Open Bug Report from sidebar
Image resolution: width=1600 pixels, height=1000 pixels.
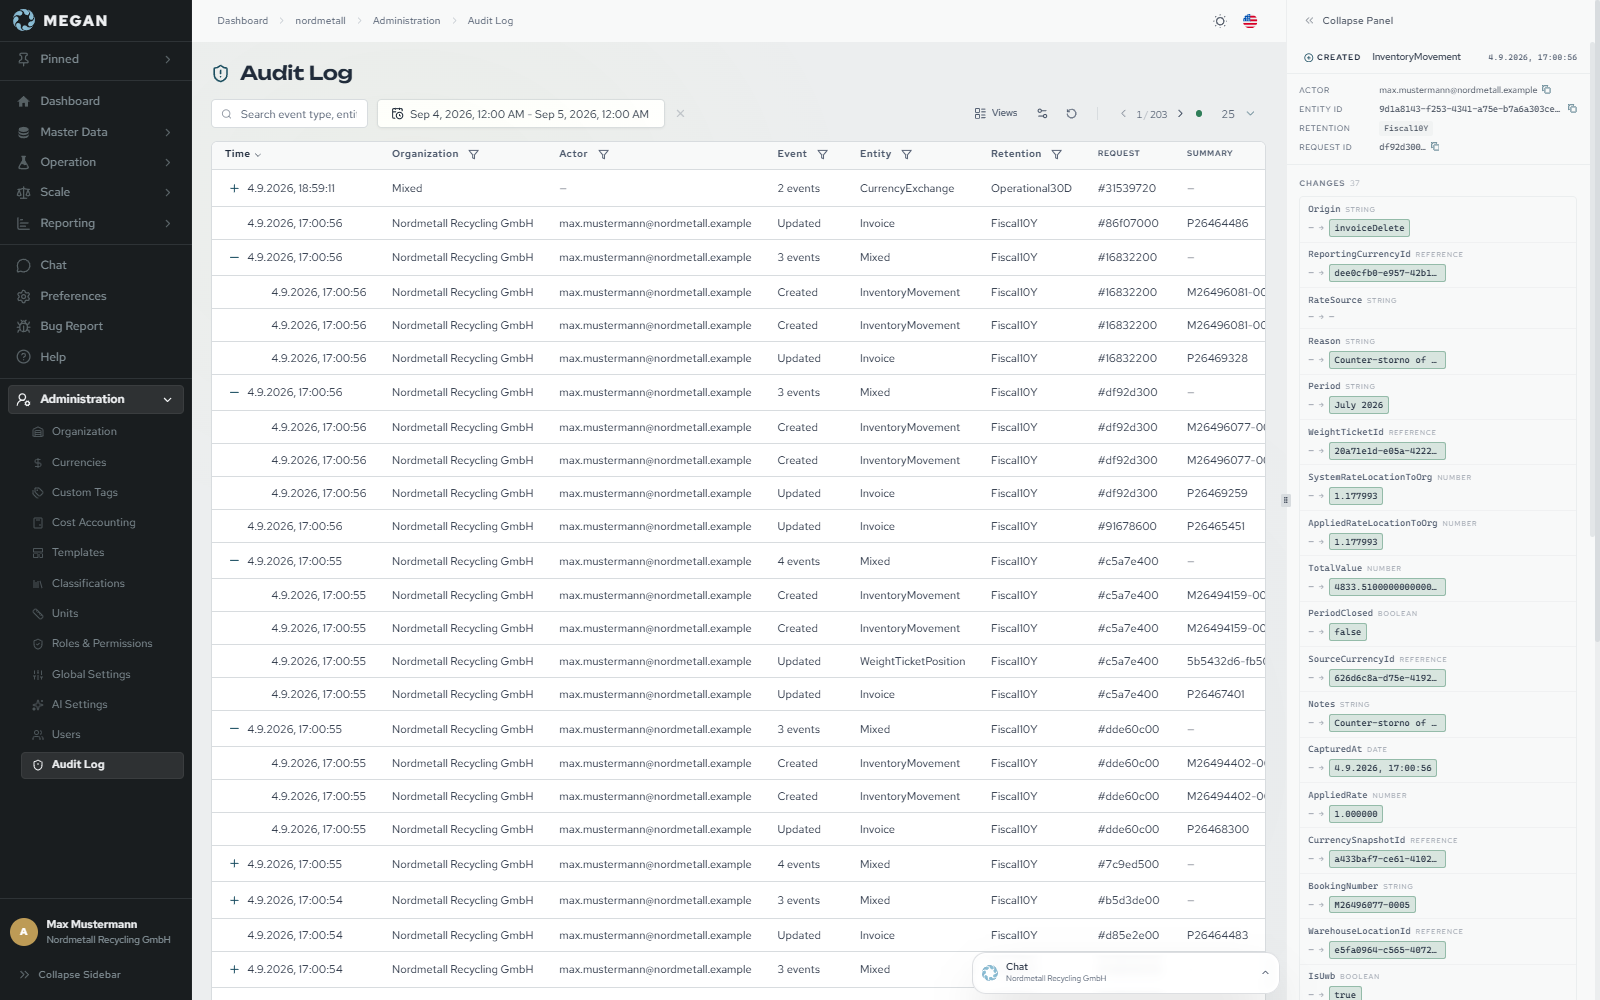pyautogui.click(x=95, y=326)
